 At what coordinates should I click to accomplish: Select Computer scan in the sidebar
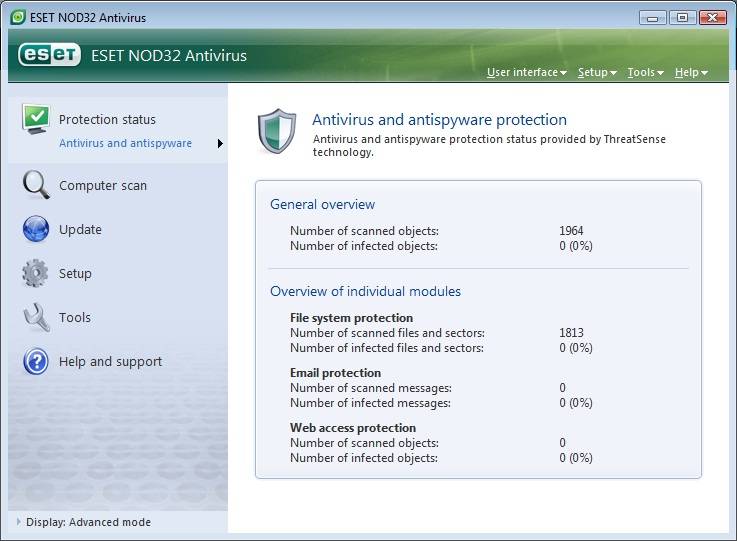103,186
